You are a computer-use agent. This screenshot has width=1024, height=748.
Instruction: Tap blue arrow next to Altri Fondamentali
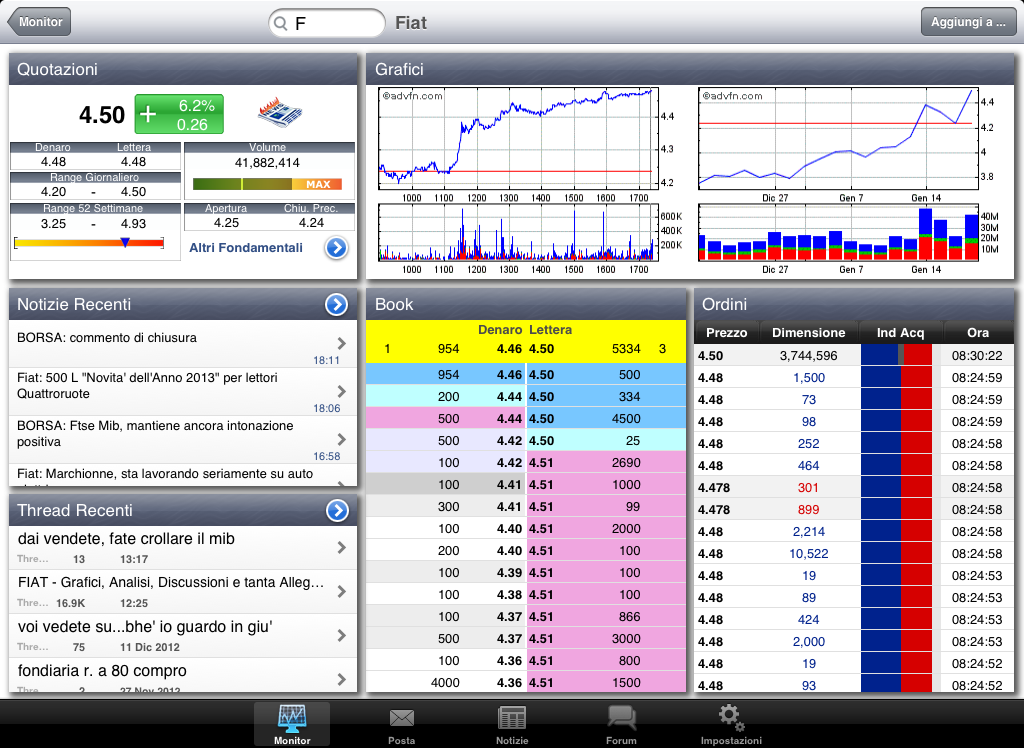(x=336, y=248)
